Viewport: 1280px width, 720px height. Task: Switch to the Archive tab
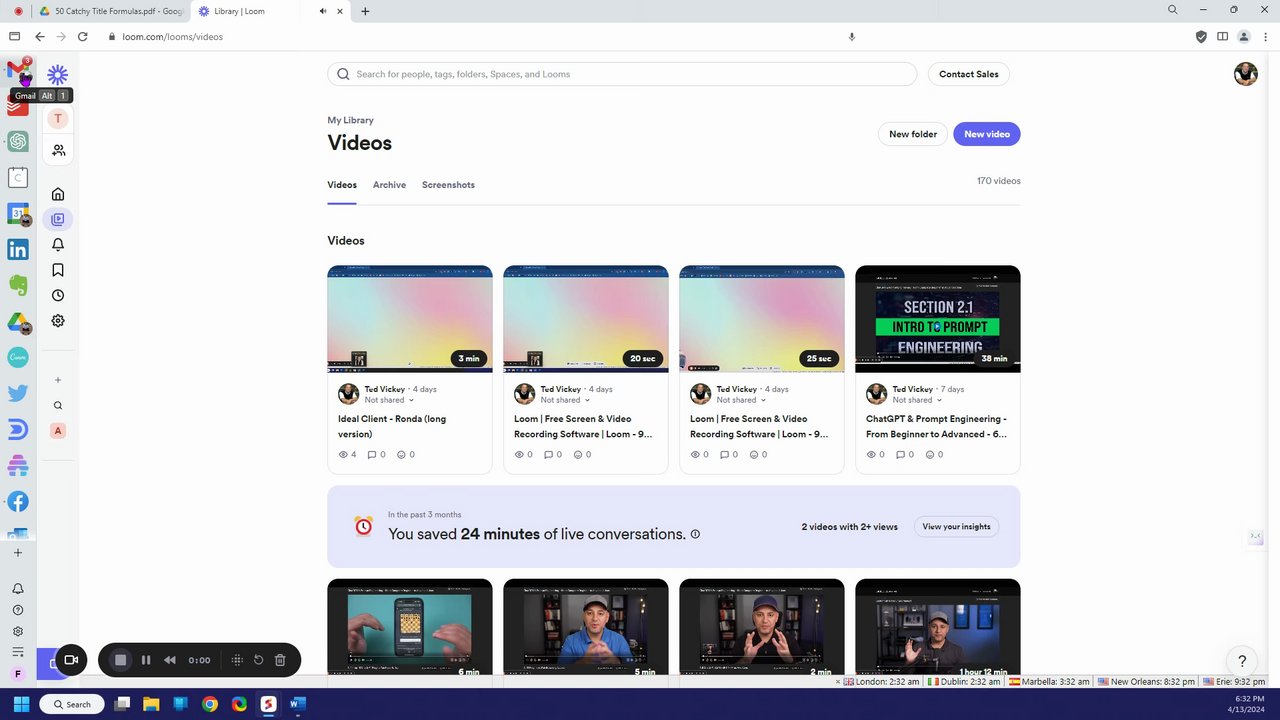click(x=389, y=185)
